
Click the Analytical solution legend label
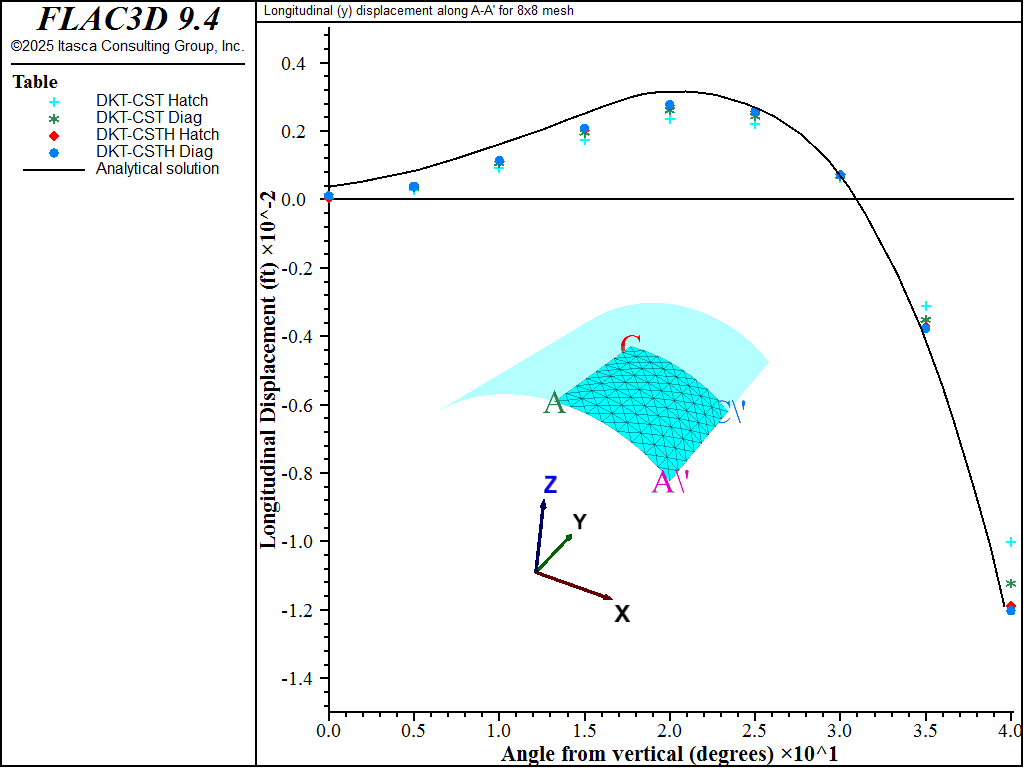click(x=157, y=169)
